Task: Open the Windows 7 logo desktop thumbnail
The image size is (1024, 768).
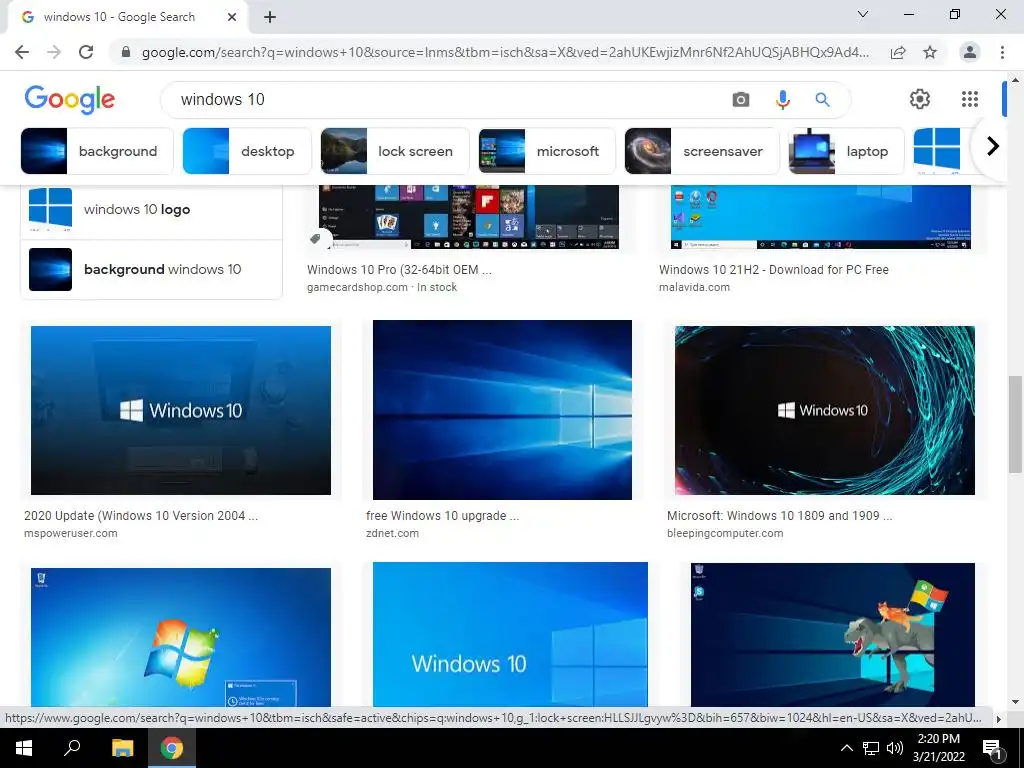Action: [x=181, y=637]
